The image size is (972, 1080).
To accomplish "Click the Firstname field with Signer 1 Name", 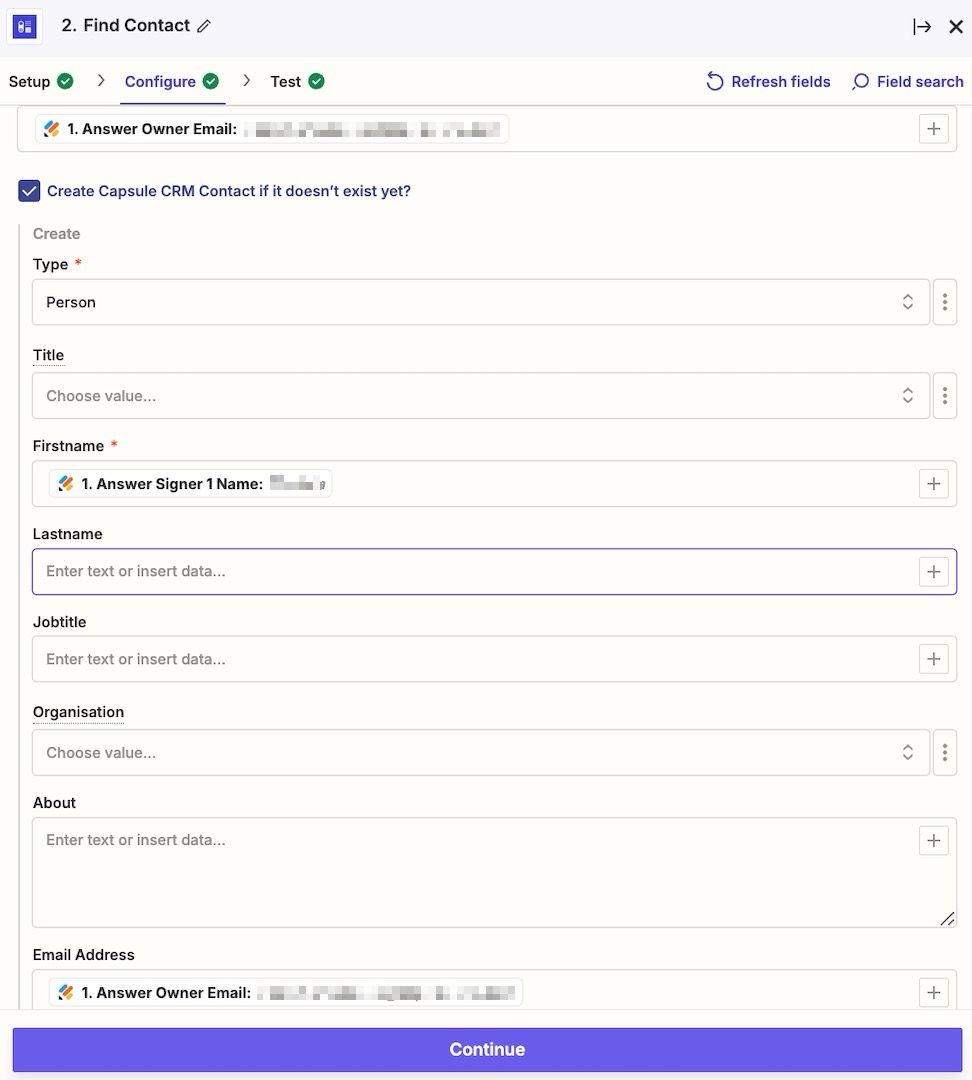I will click(x=494, y=484).
